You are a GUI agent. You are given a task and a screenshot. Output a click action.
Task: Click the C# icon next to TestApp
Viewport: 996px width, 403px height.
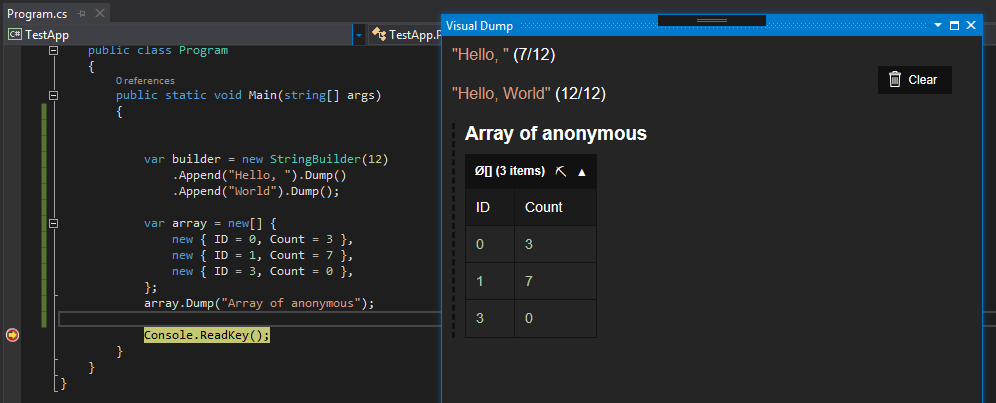15,34
